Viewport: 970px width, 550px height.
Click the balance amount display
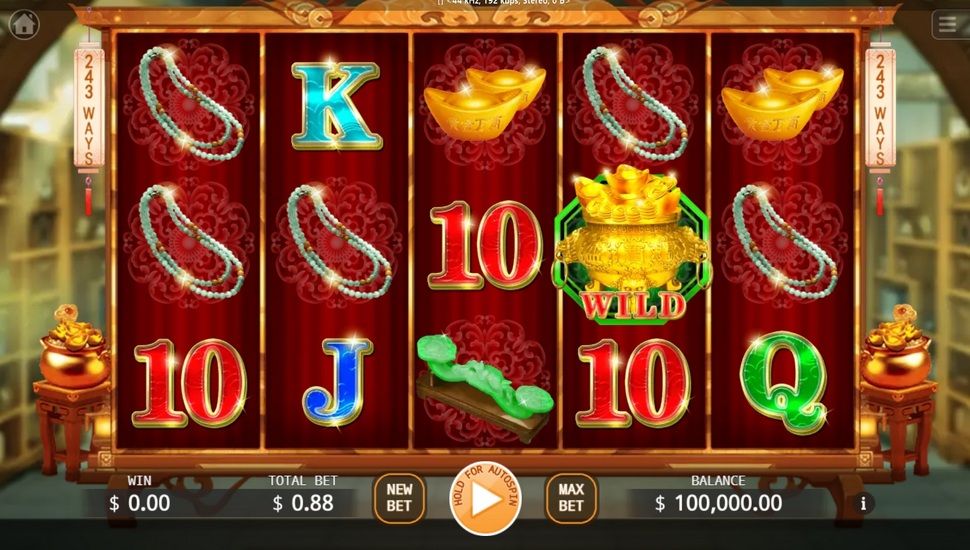pos(718,503)
